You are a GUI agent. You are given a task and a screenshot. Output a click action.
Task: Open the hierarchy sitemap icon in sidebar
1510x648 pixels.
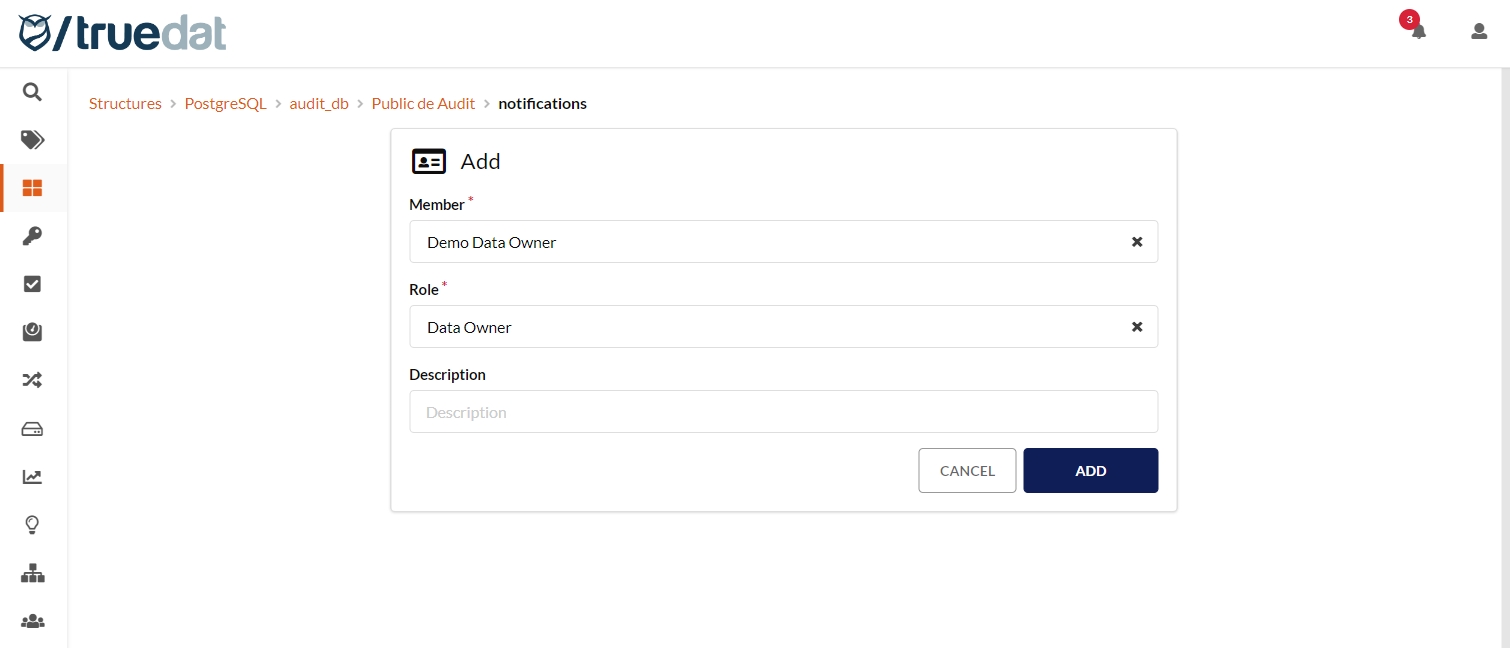pyautogui.click(x=32, y=573)
